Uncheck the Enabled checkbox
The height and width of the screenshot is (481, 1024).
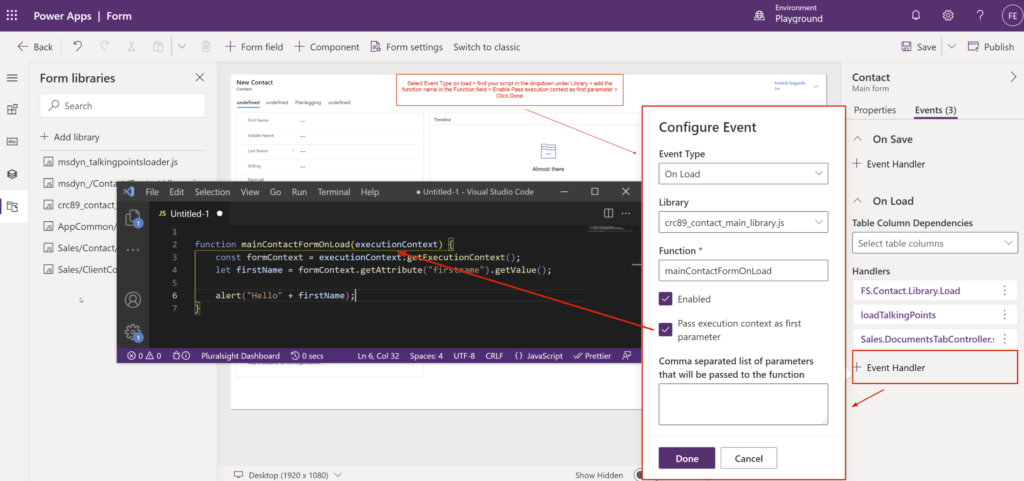665,299
